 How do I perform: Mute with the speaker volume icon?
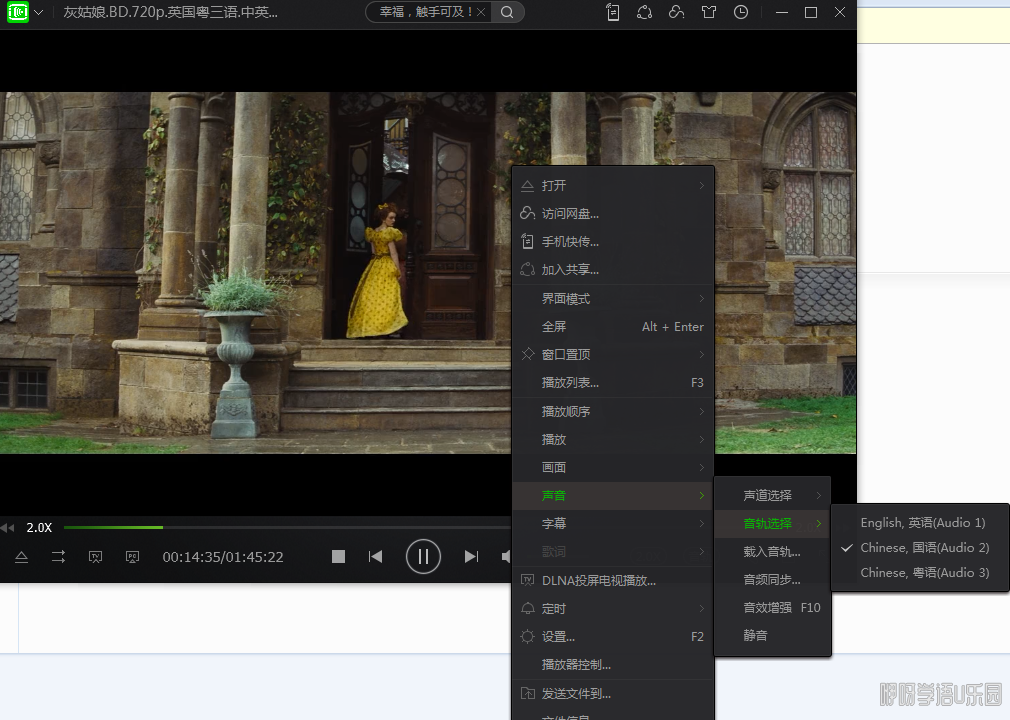(x=506, y=556)
